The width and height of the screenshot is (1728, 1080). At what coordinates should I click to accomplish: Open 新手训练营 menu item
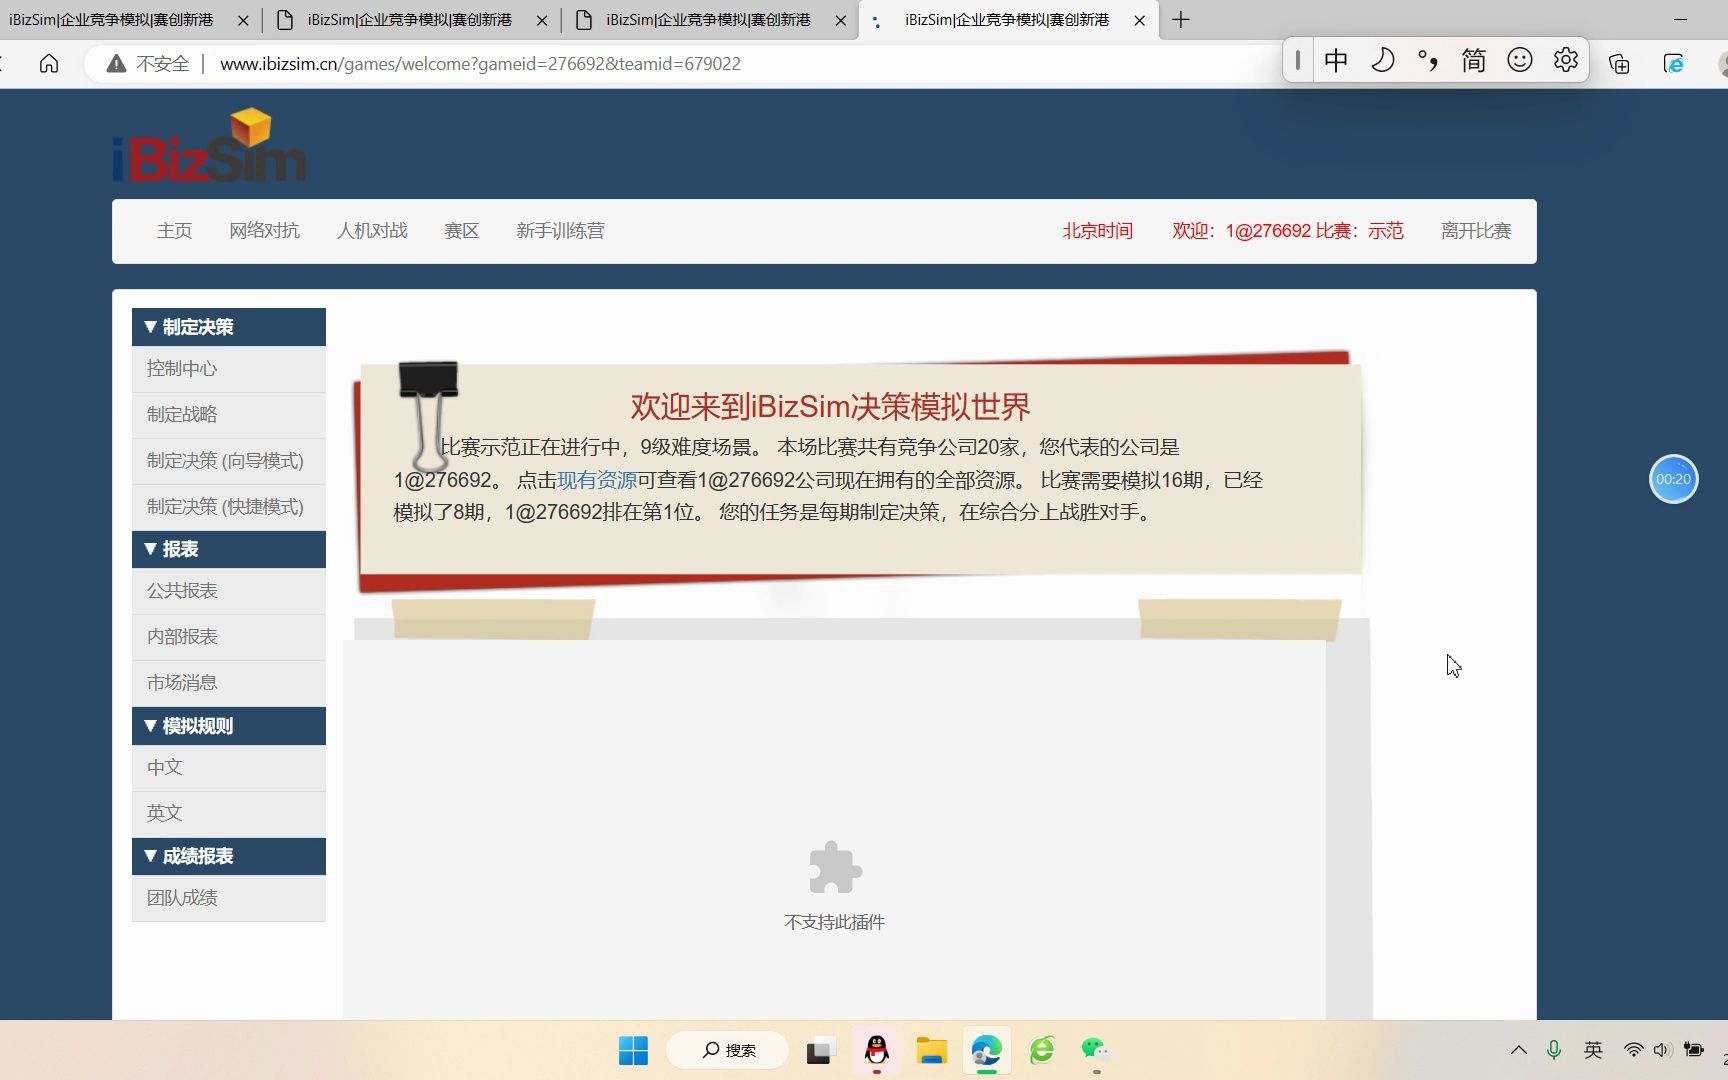560,231
